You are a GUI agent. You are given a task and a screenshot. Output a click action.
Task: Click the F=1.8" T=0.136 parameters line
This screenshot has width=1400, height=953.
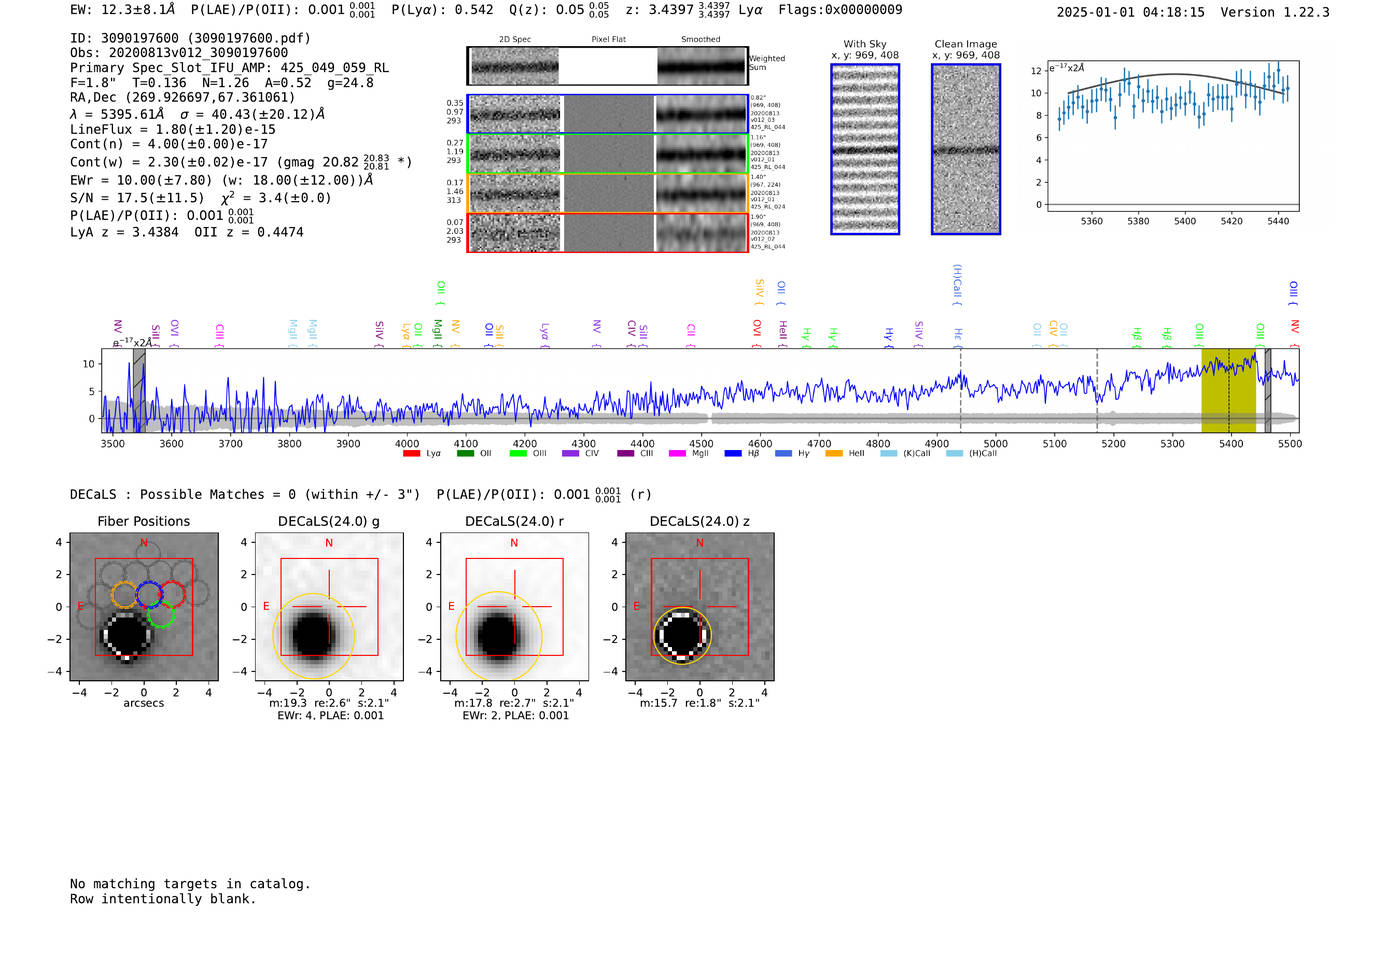tap(221, 83)
